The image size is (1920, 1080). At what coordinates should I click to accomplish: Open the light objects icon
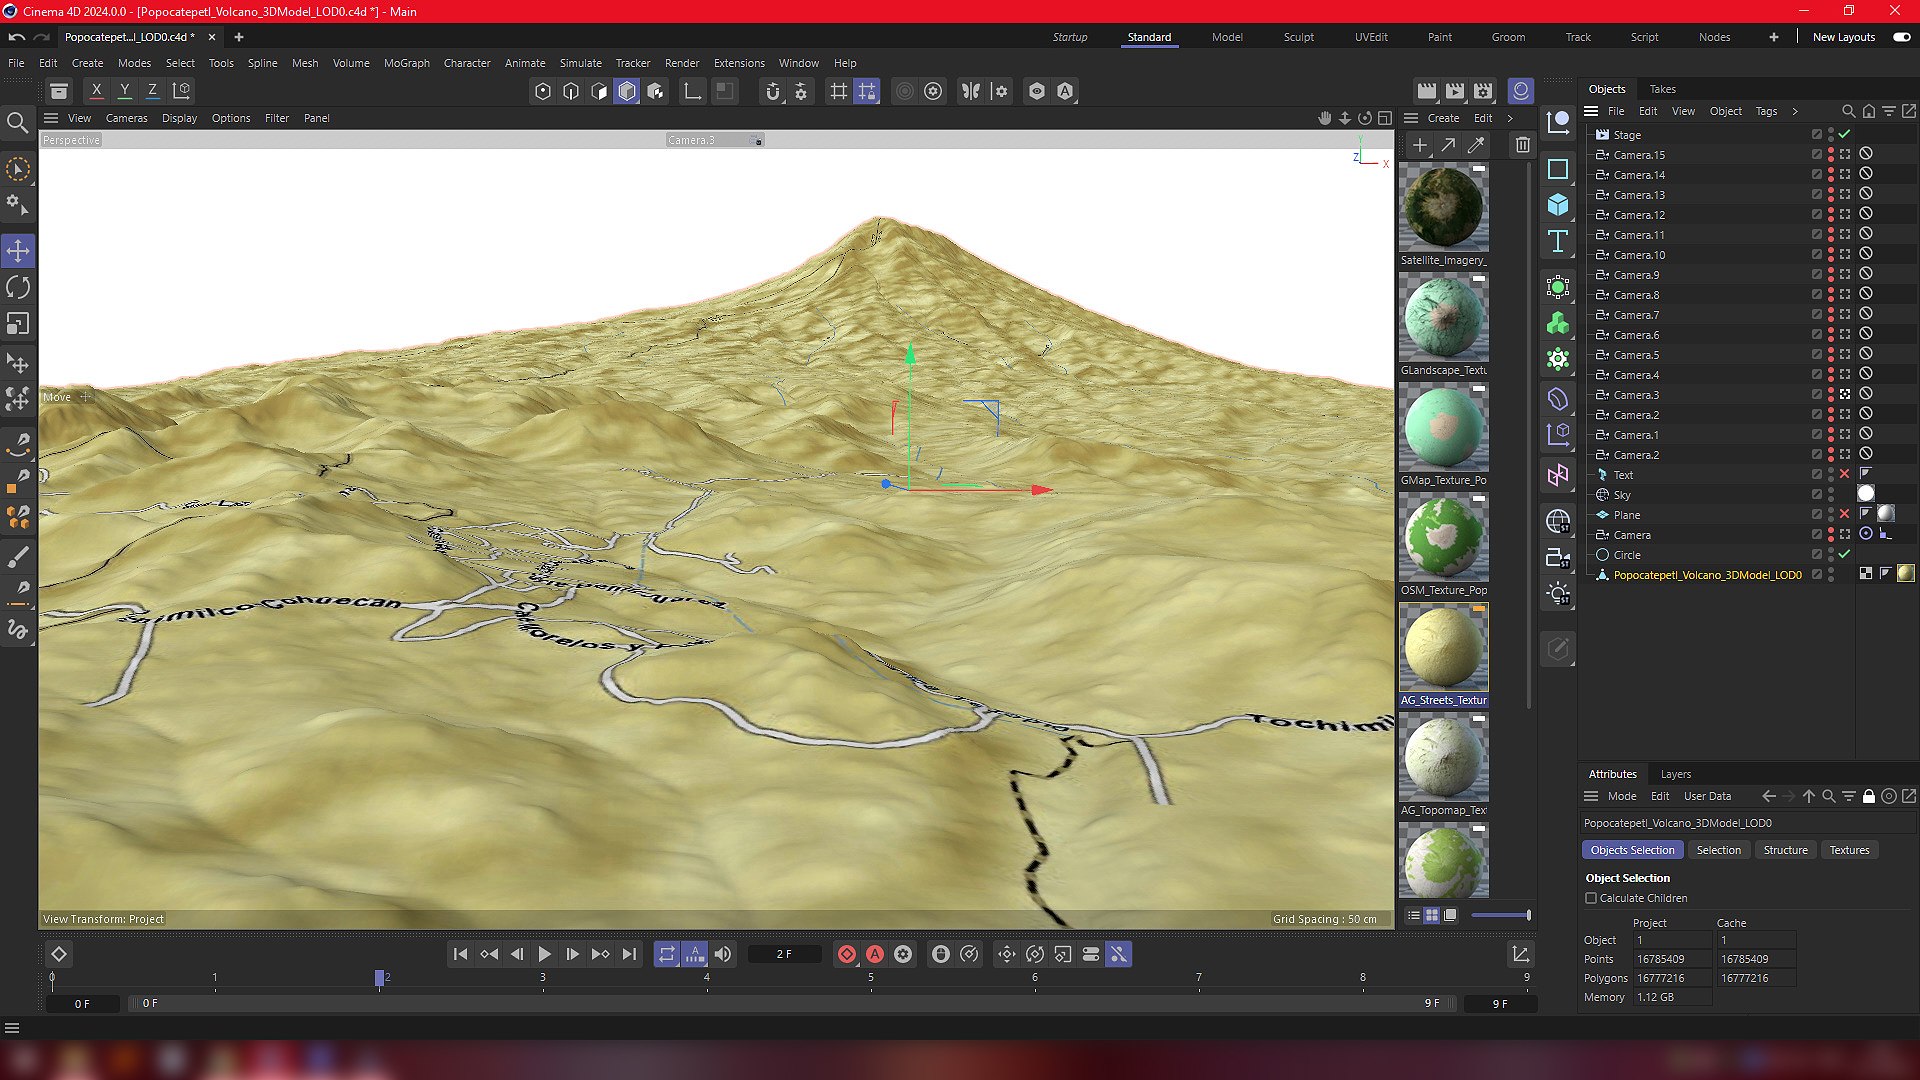(x=1558, y=594)
